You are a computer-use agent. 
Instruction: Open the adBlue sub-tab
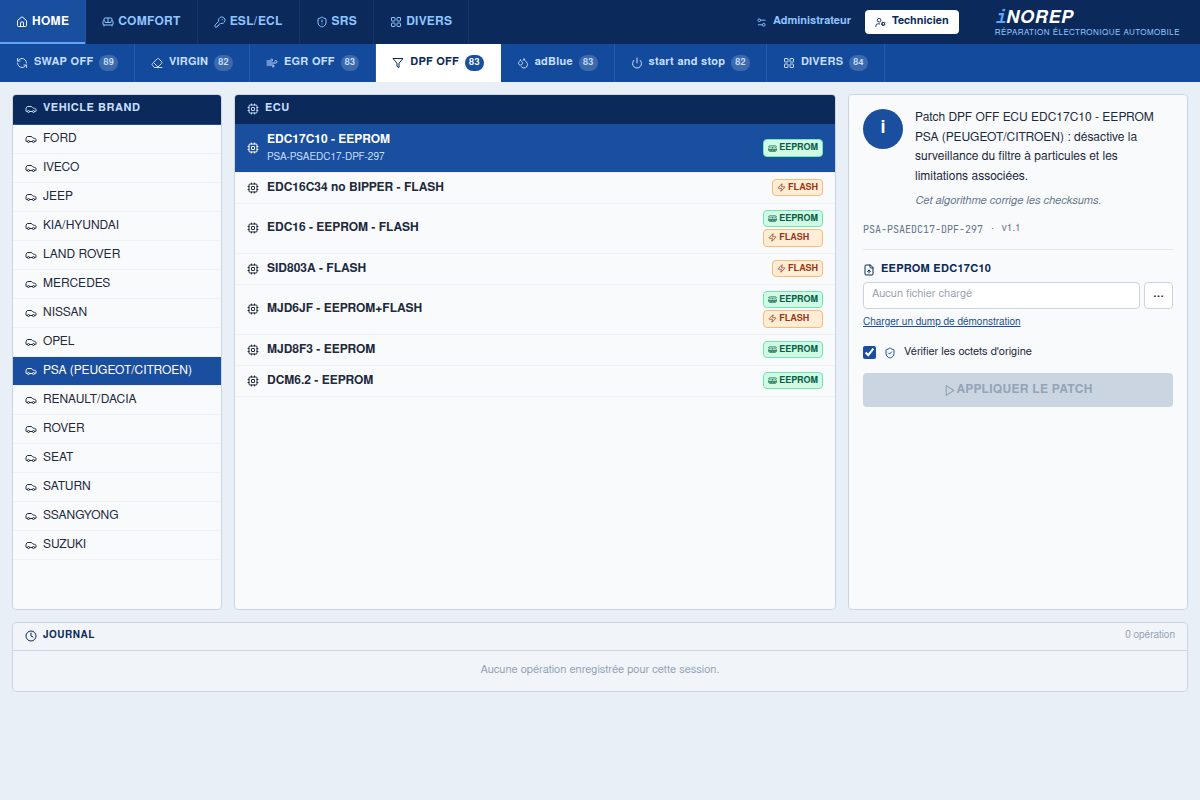coord(557,62)
